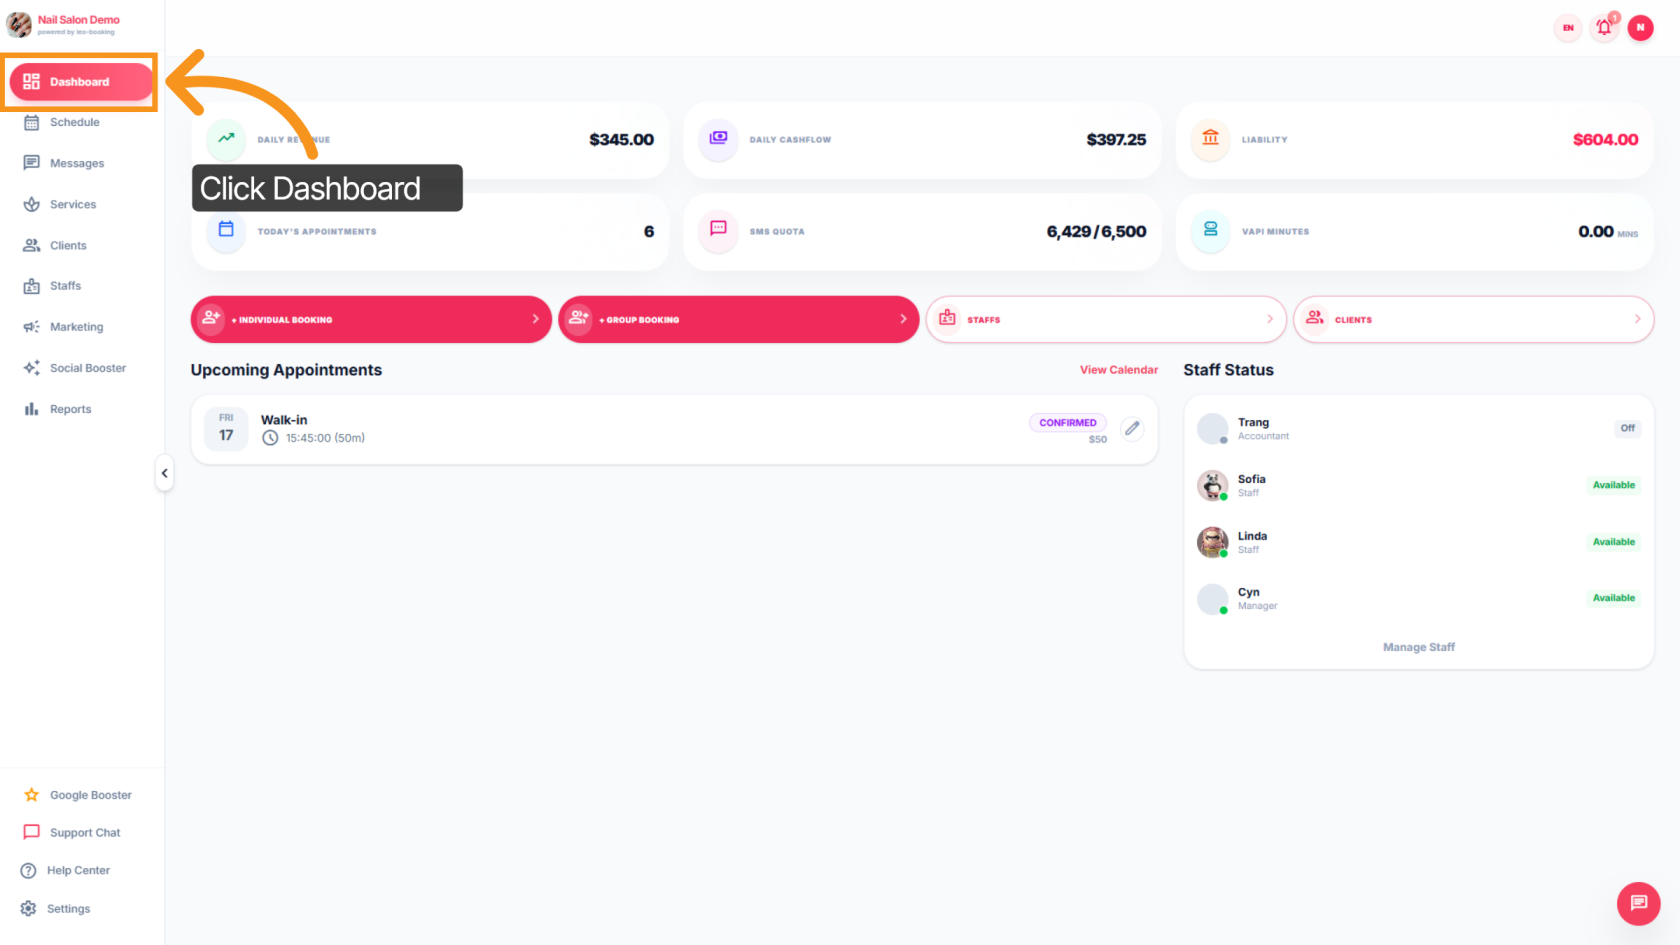Click chevron on Staffs quick button
The height and width of the screenshot is (945, 1680).
pos(1270,319)
